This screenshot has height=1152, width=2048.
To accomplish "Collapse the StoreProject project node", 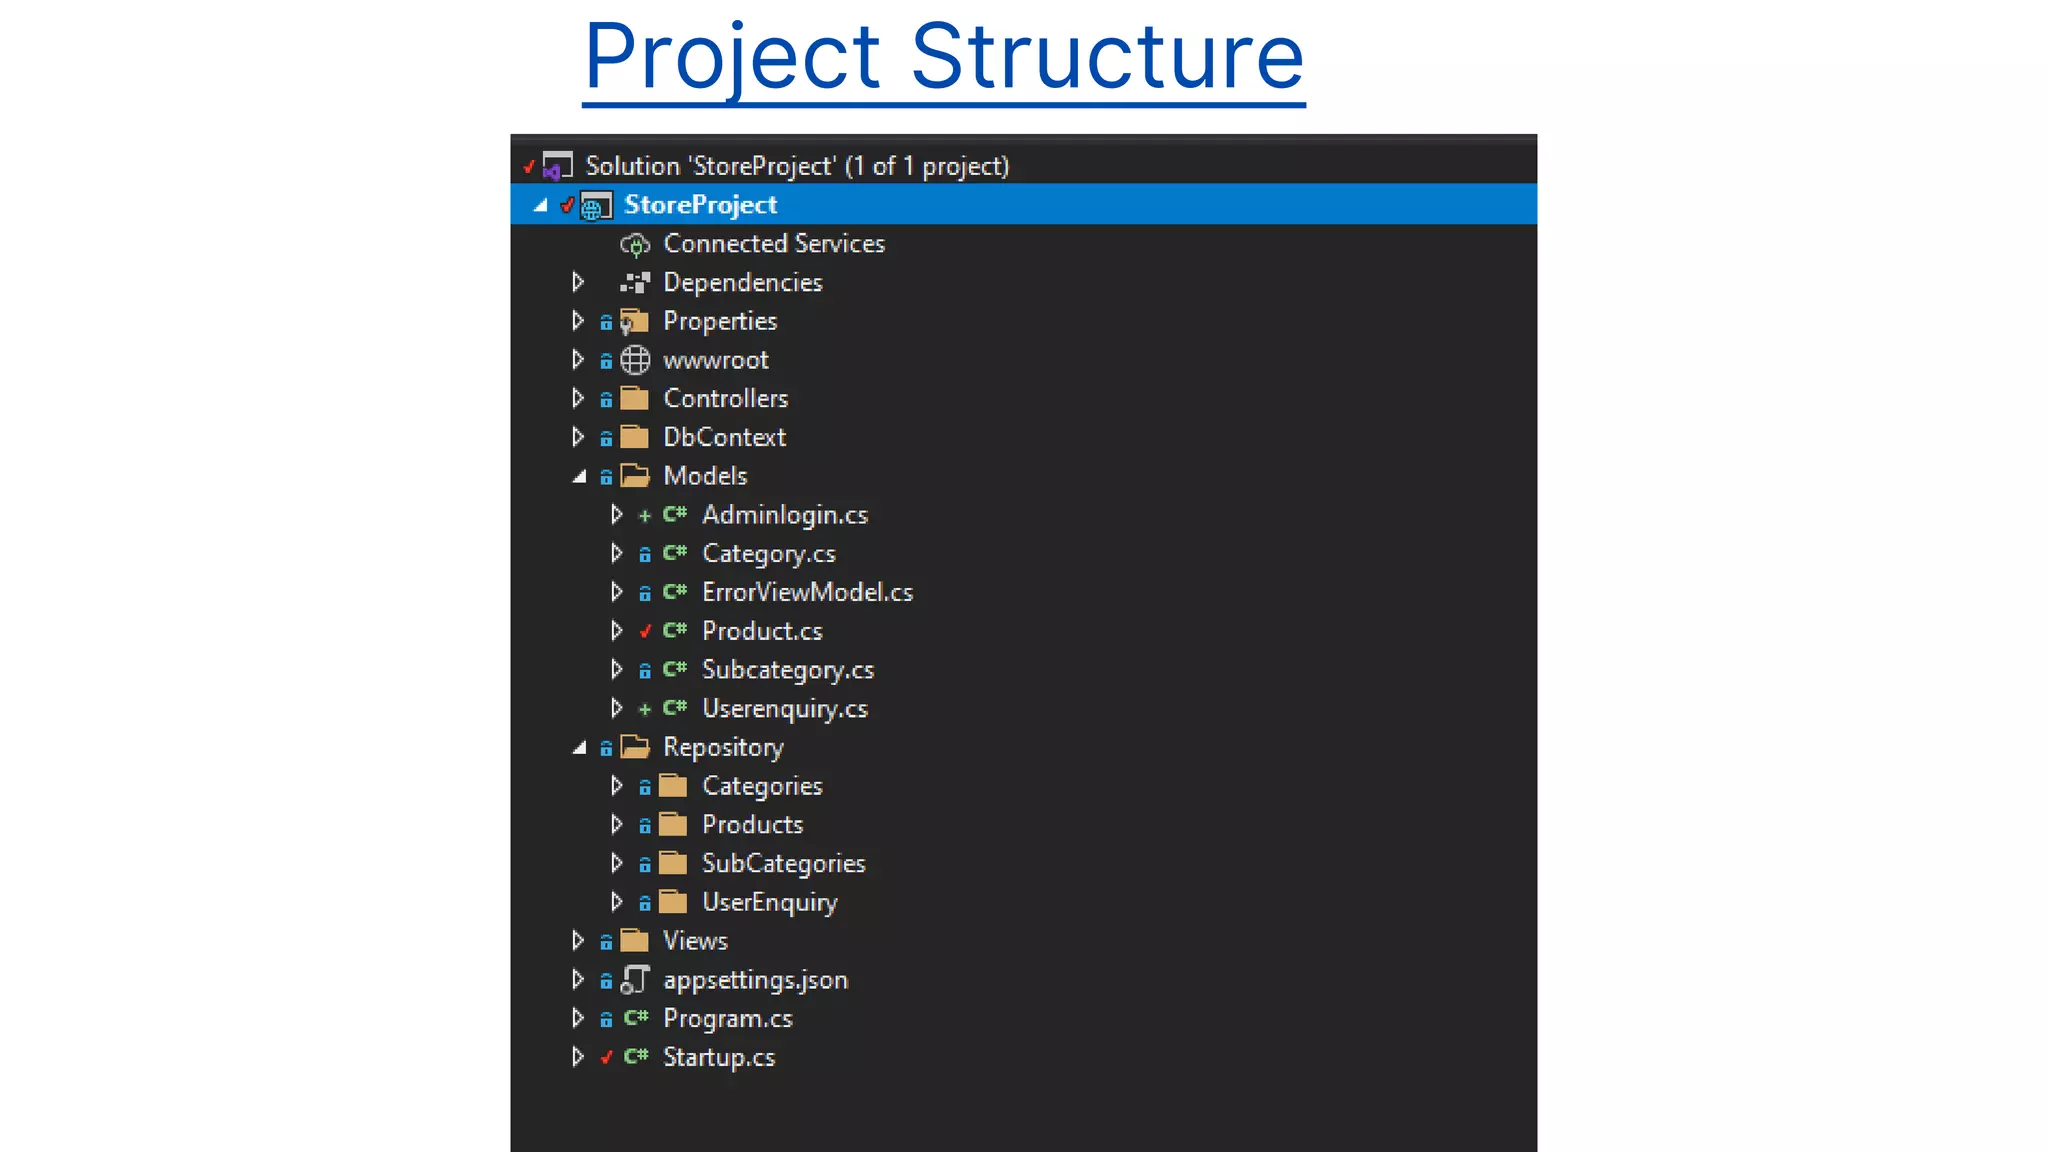I will tap(540, 206).
